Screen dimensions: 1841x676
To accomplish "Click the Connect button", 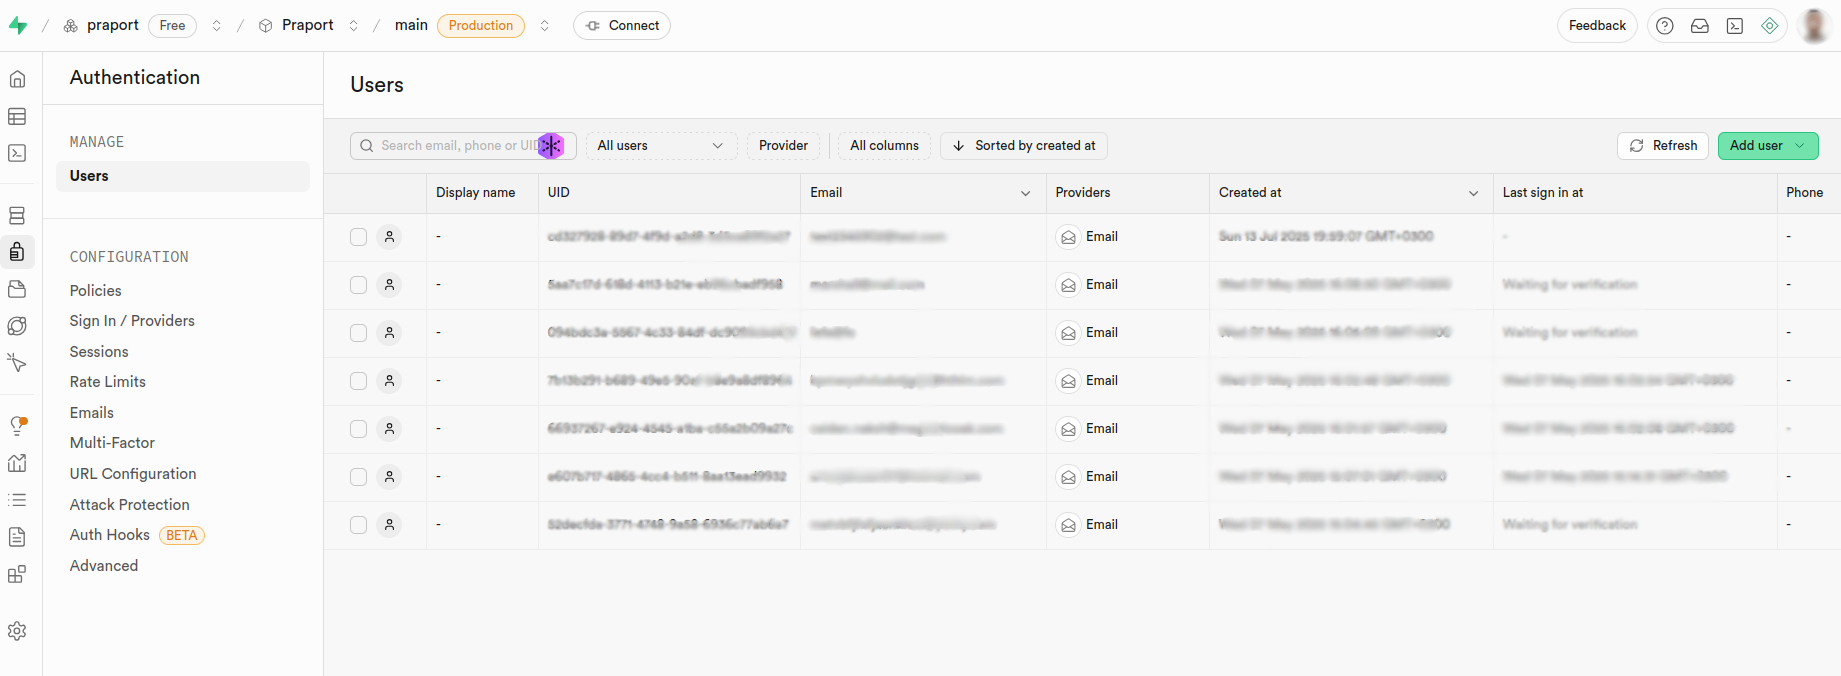I will click(x=622, y=26).
